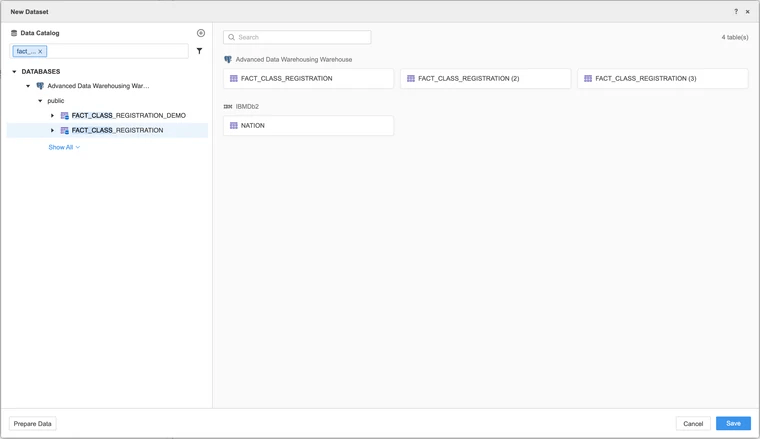Collapse the Advanced Data Warehousing tree node
760x439 pixels.
coord(28,86)
